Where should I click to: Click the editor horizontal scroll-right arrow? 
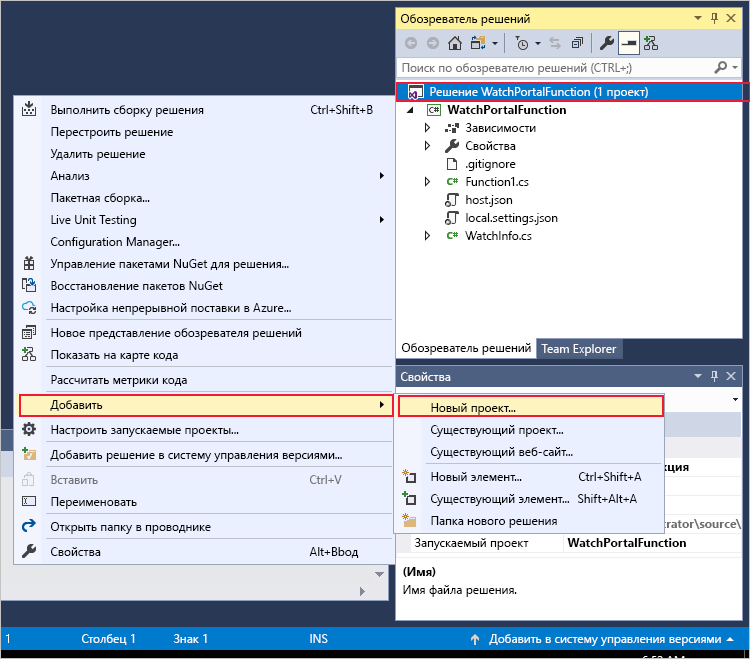tap(362, 592)
